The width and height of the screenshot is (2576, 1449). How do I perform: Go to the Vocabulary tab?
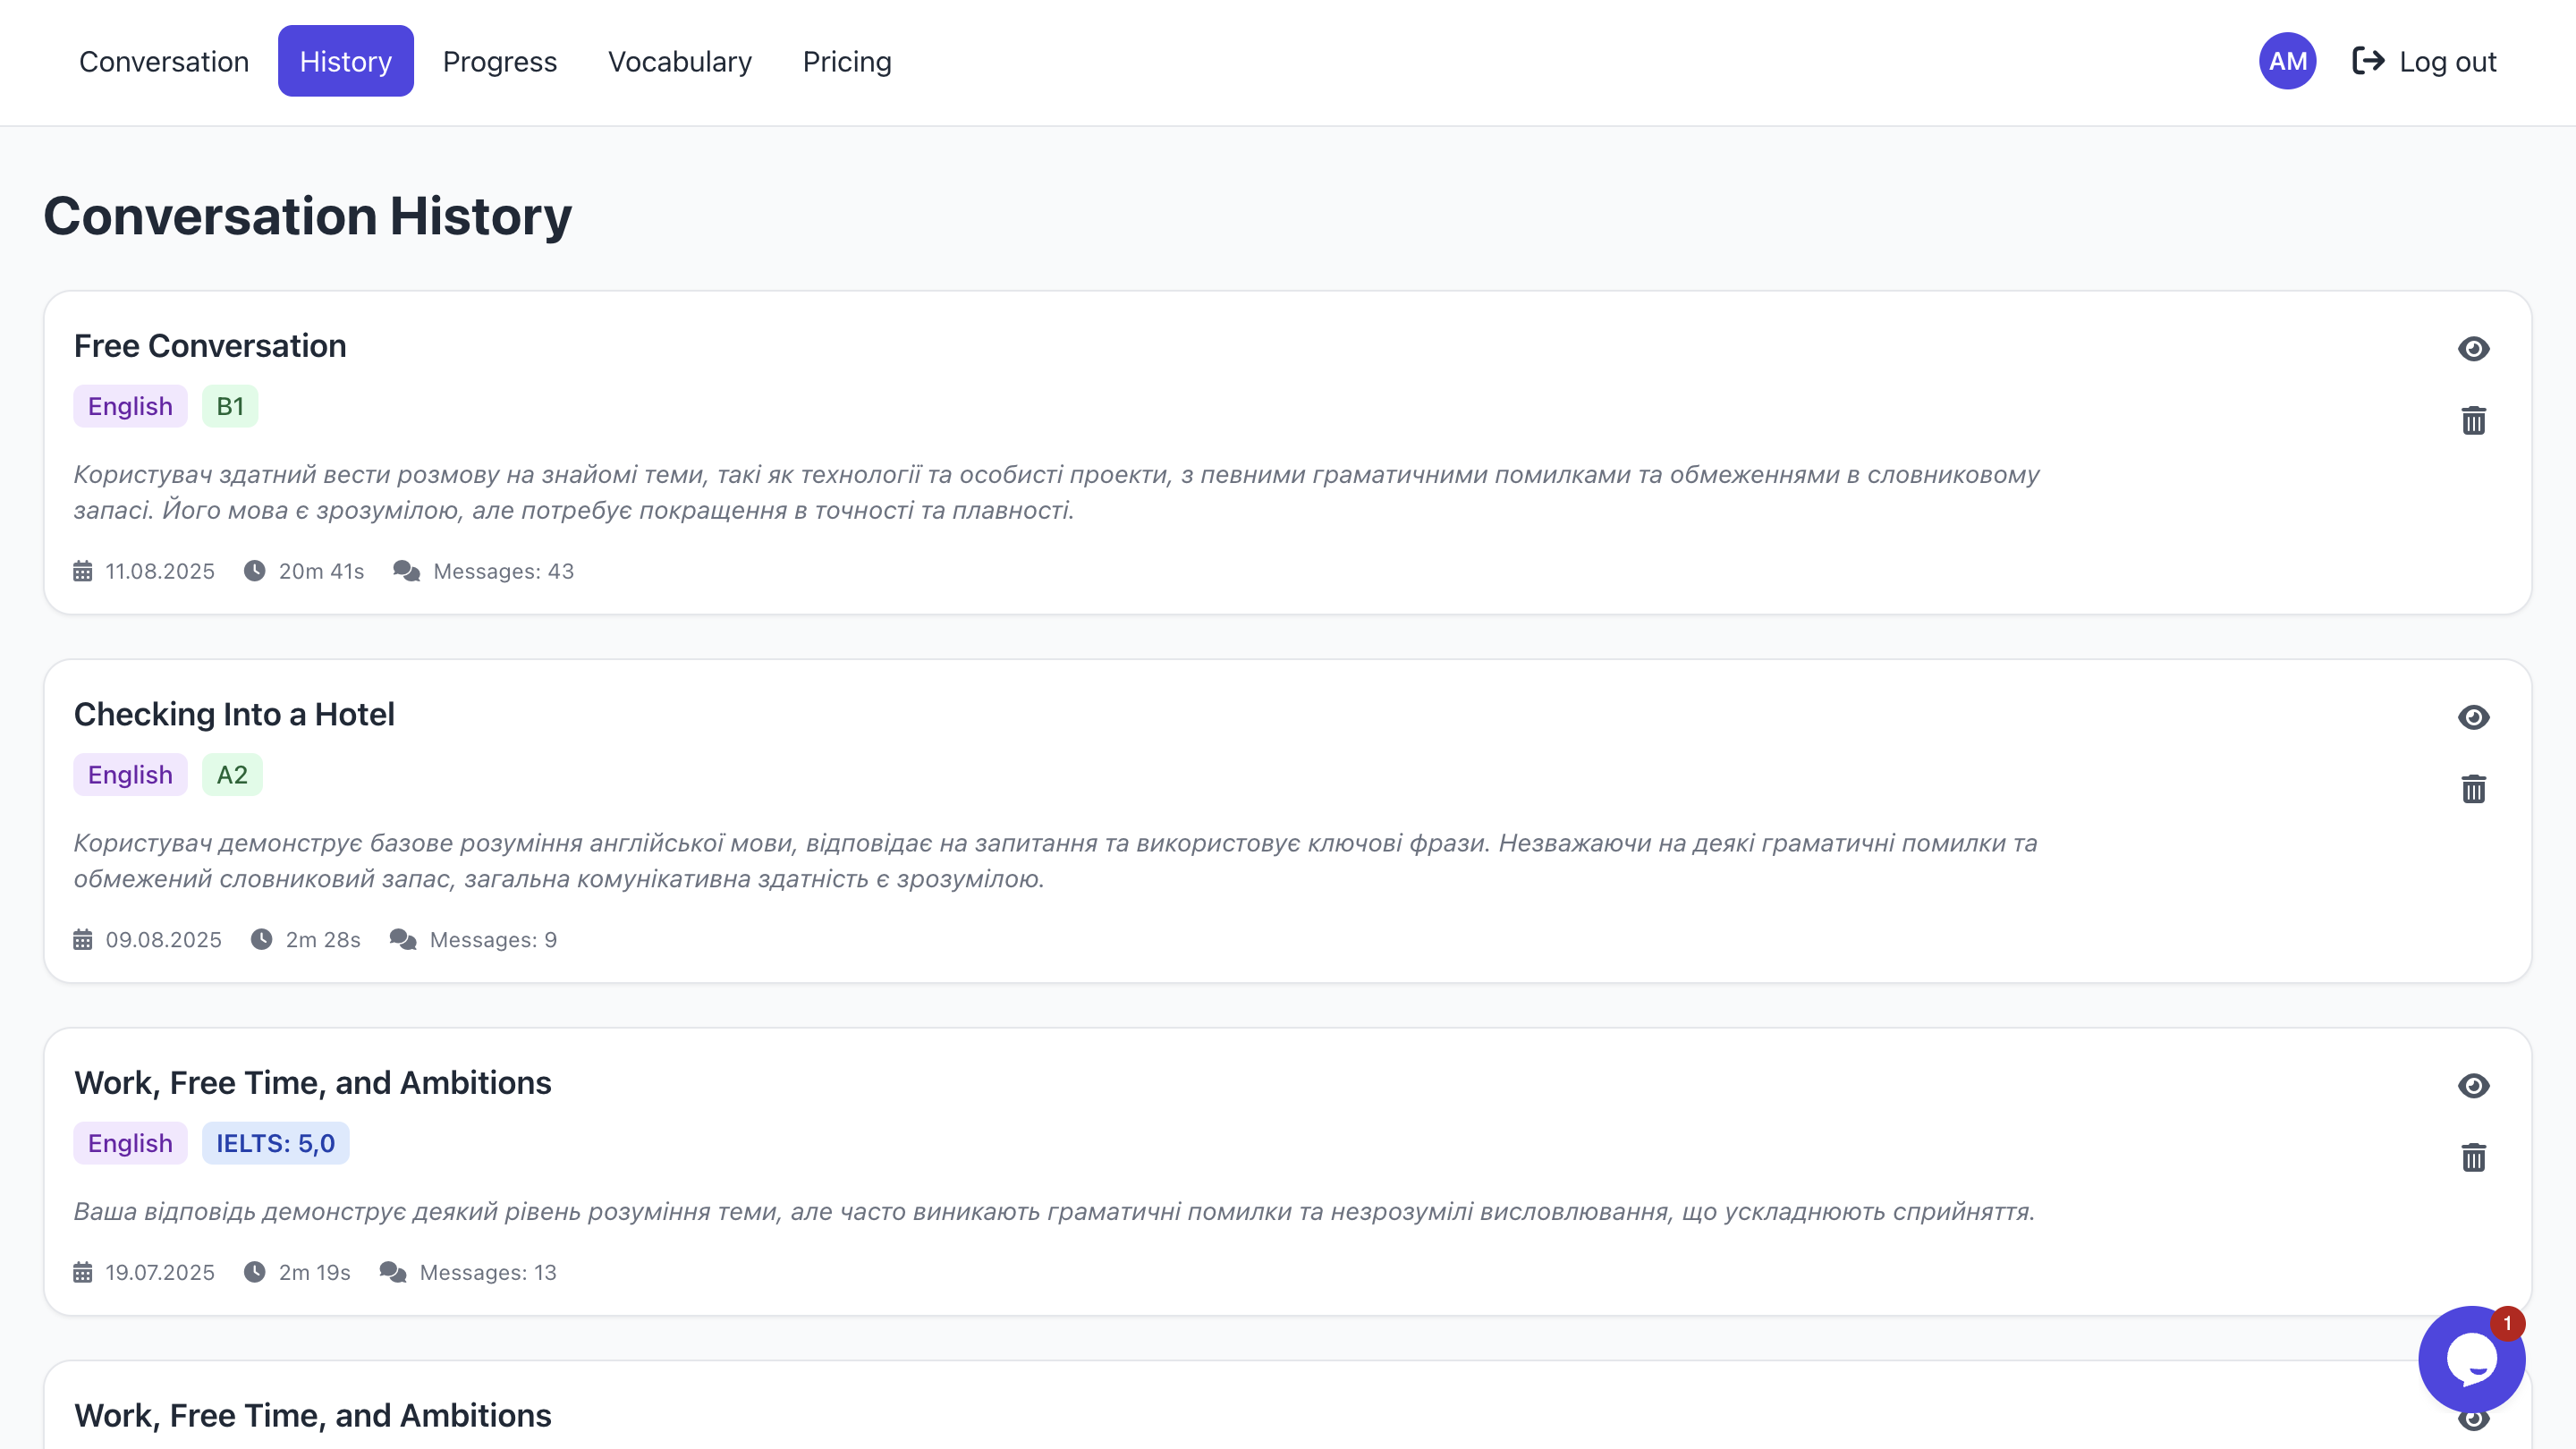point(679,61)
